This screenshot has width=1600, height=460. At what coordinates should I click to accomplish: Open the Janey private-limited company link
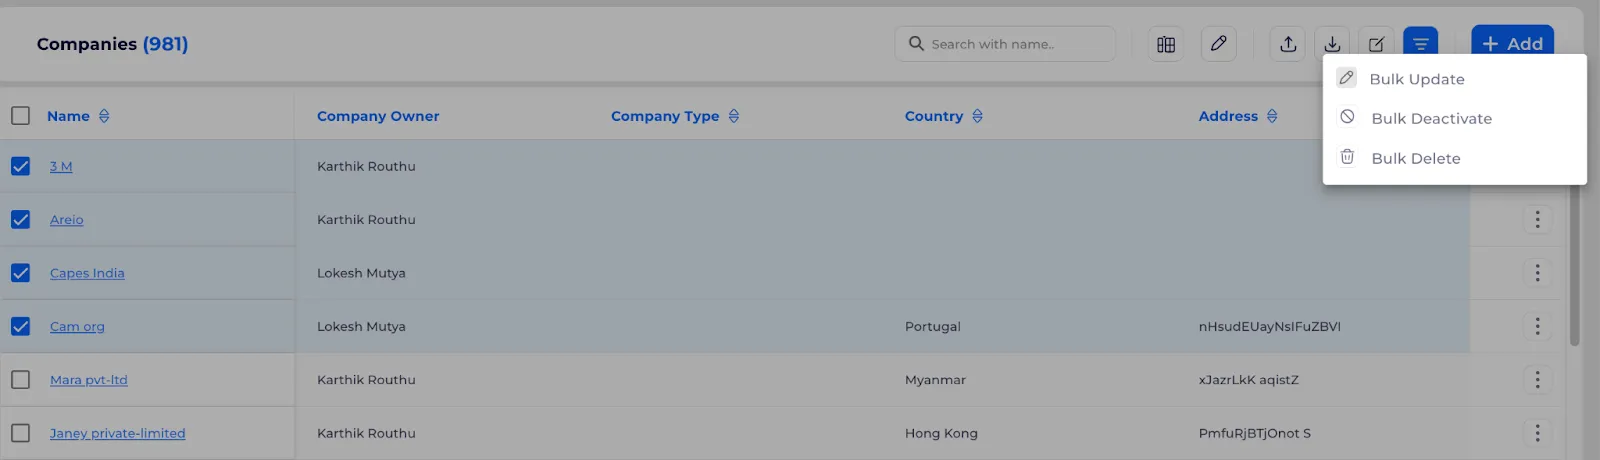[x=118, y=433]
